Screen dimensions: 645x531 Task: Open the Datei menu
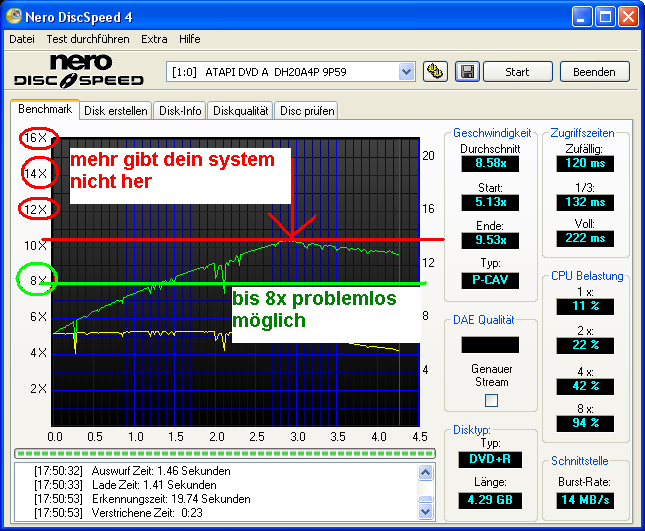pyautogui.click(x=22, y=39)
